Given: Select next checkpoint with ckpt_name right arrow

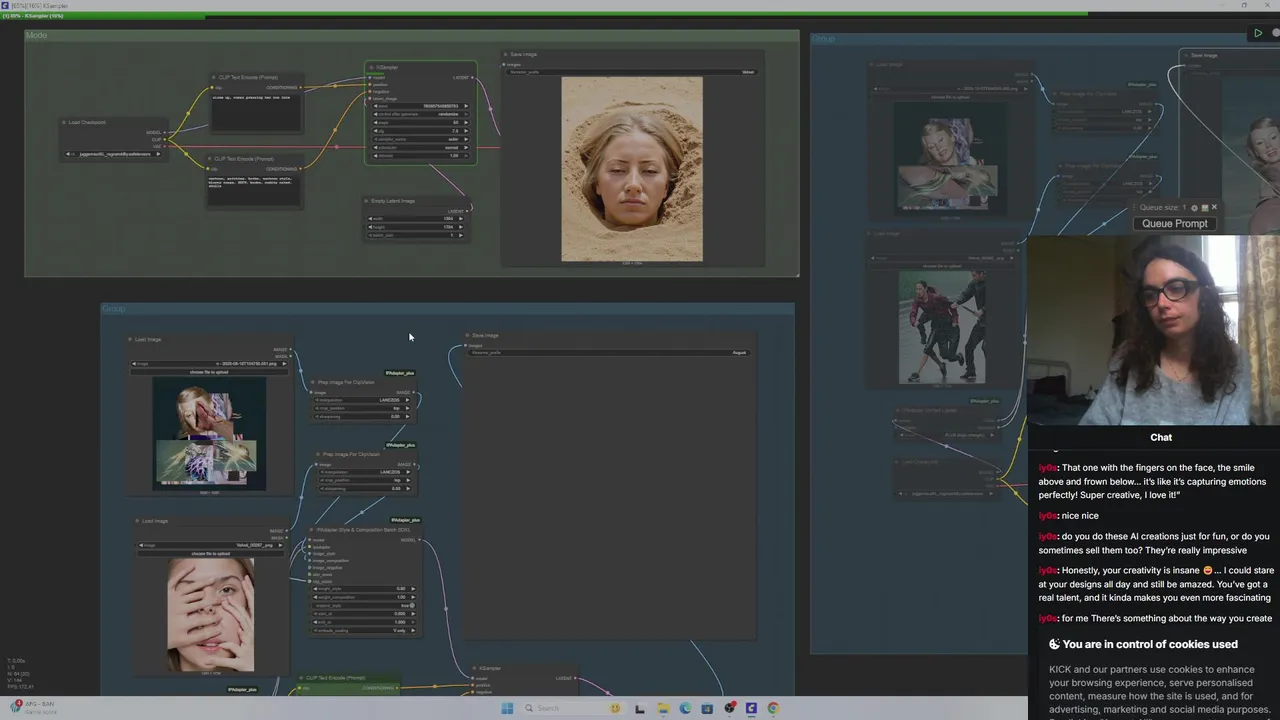Looking at the screenshot, I should click(157, 154).
